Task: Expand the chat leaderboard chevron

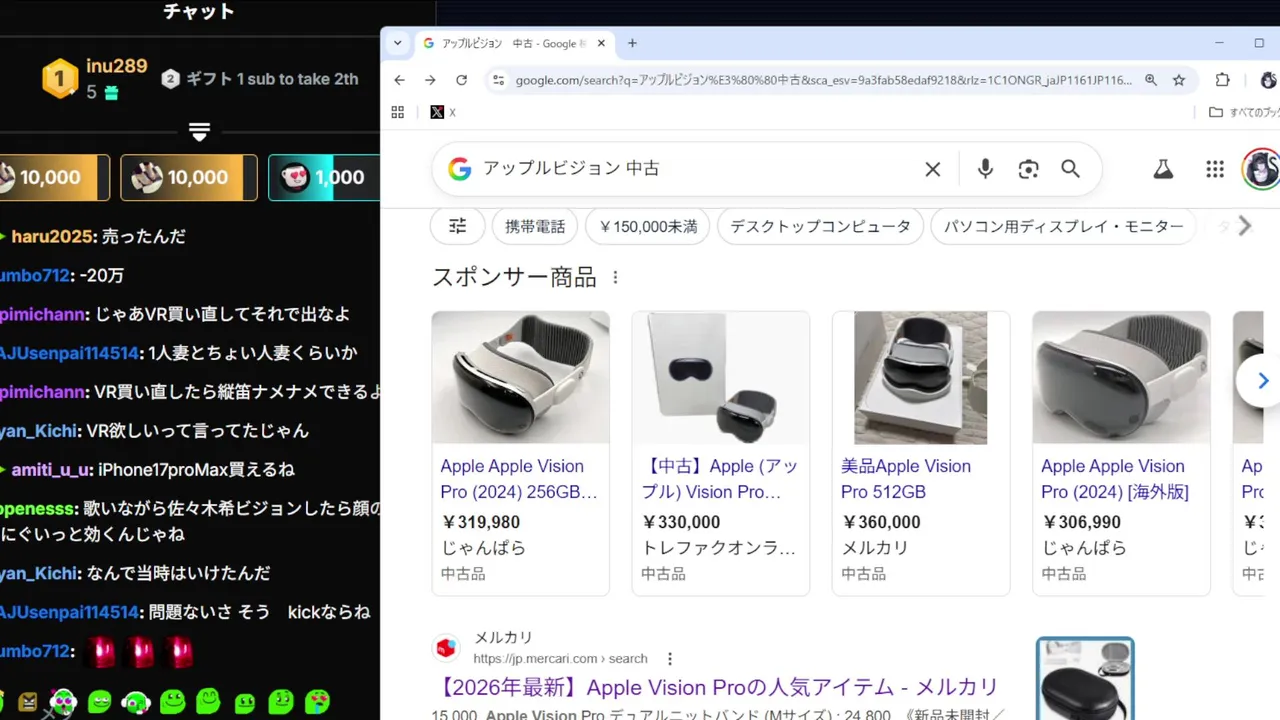Action: pyautogui.click(x=199, y=132)
